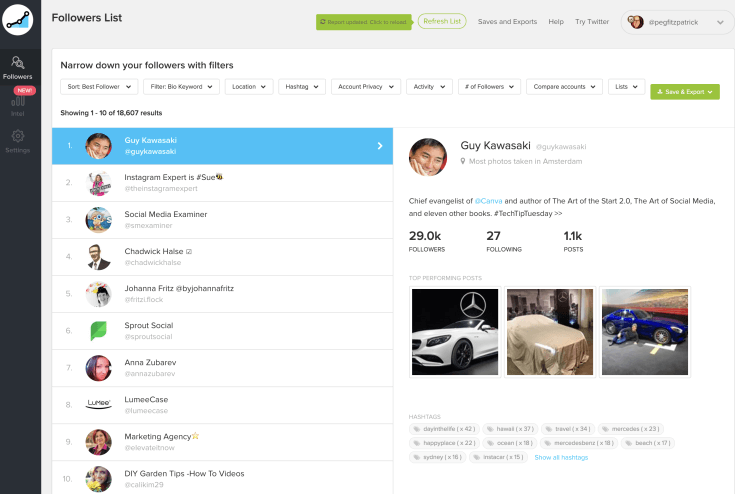Open Saves and Exports in header
Image resolution: width=735 pixels, height=494 pixels.
507,21
